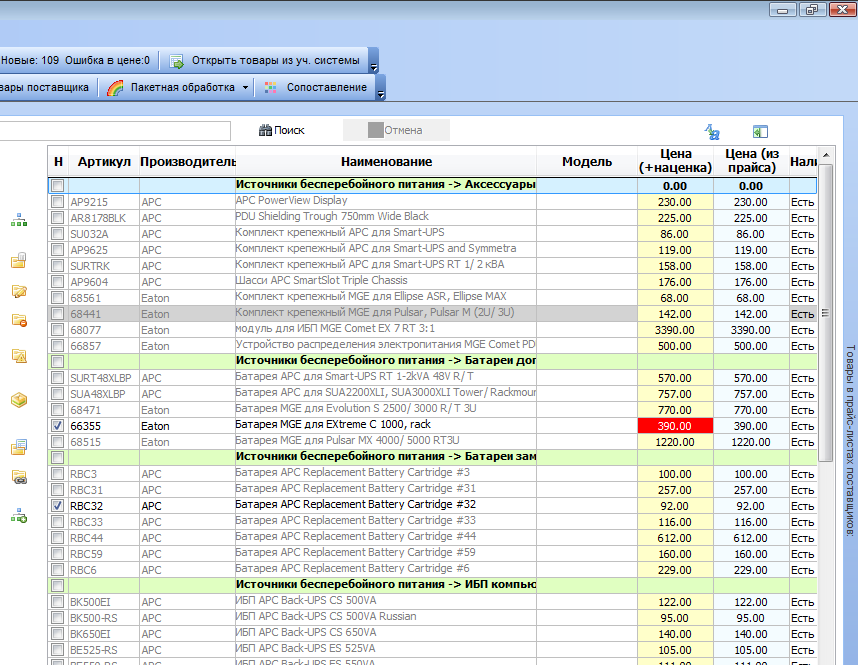Click the folder with trash can icon
This screenshot has height=665, width=858.
pyautogui.click(x=19, y=260)
